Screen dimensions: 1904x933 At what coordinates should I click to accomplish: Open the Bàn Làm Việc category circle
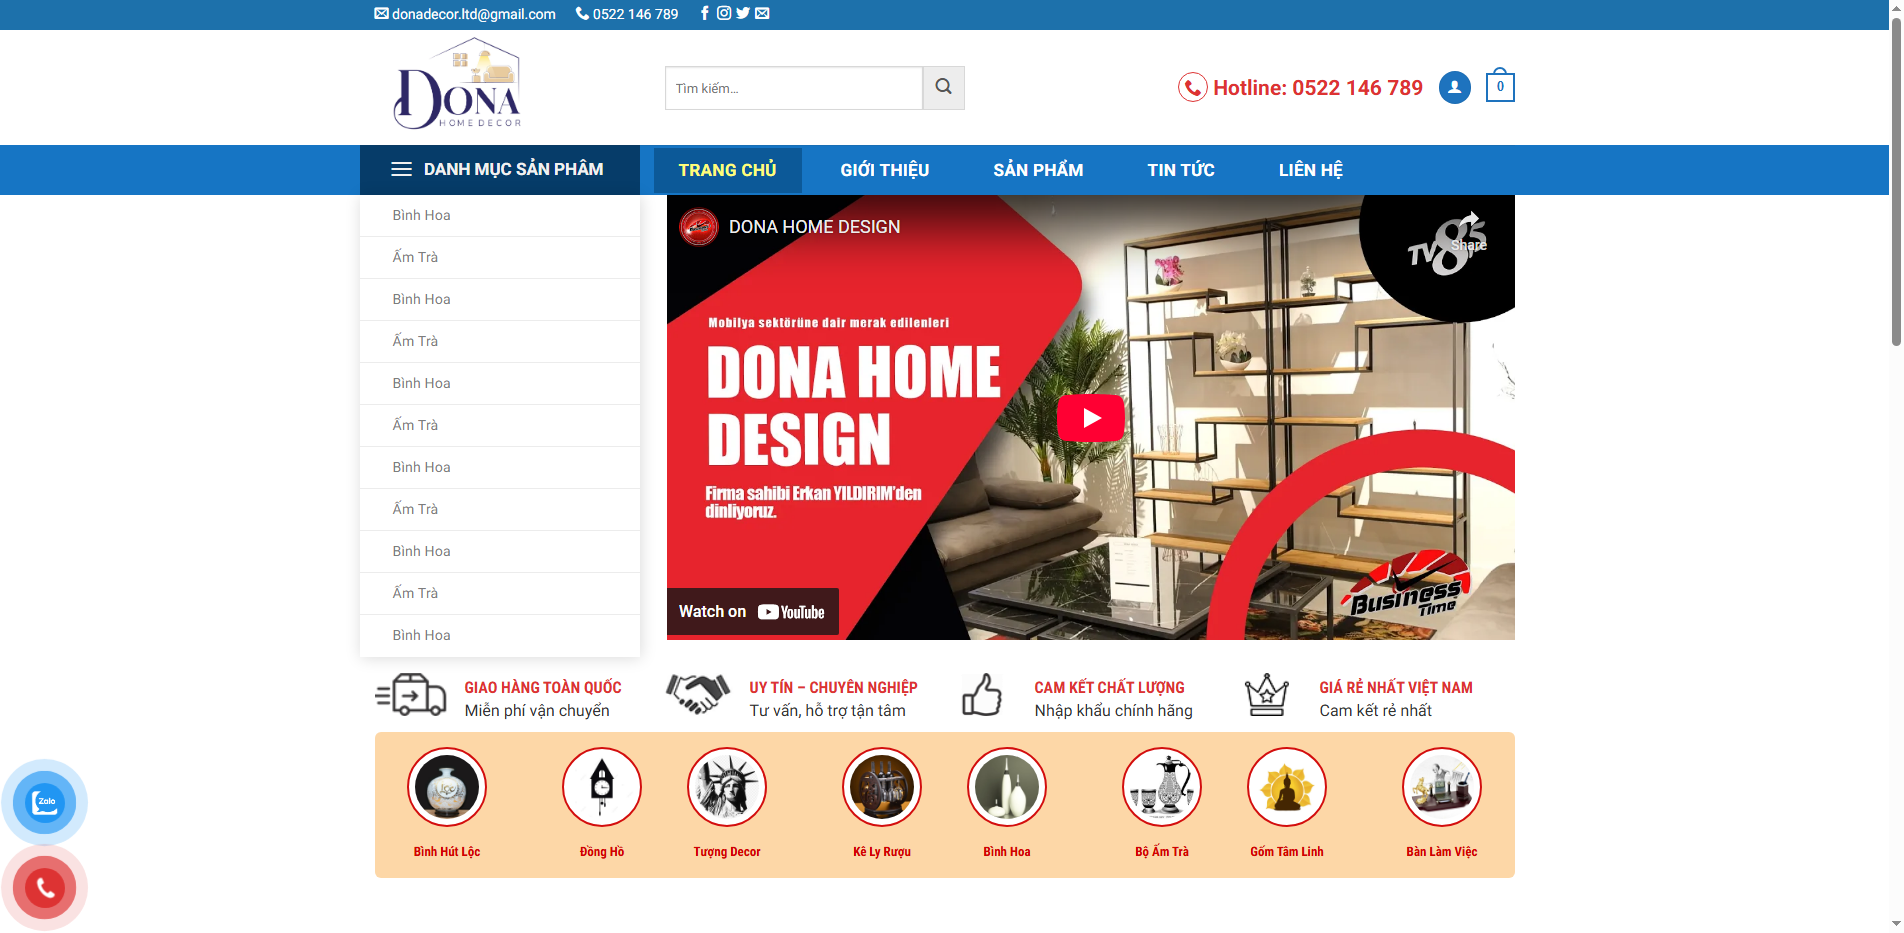[x=1442, y=787]
